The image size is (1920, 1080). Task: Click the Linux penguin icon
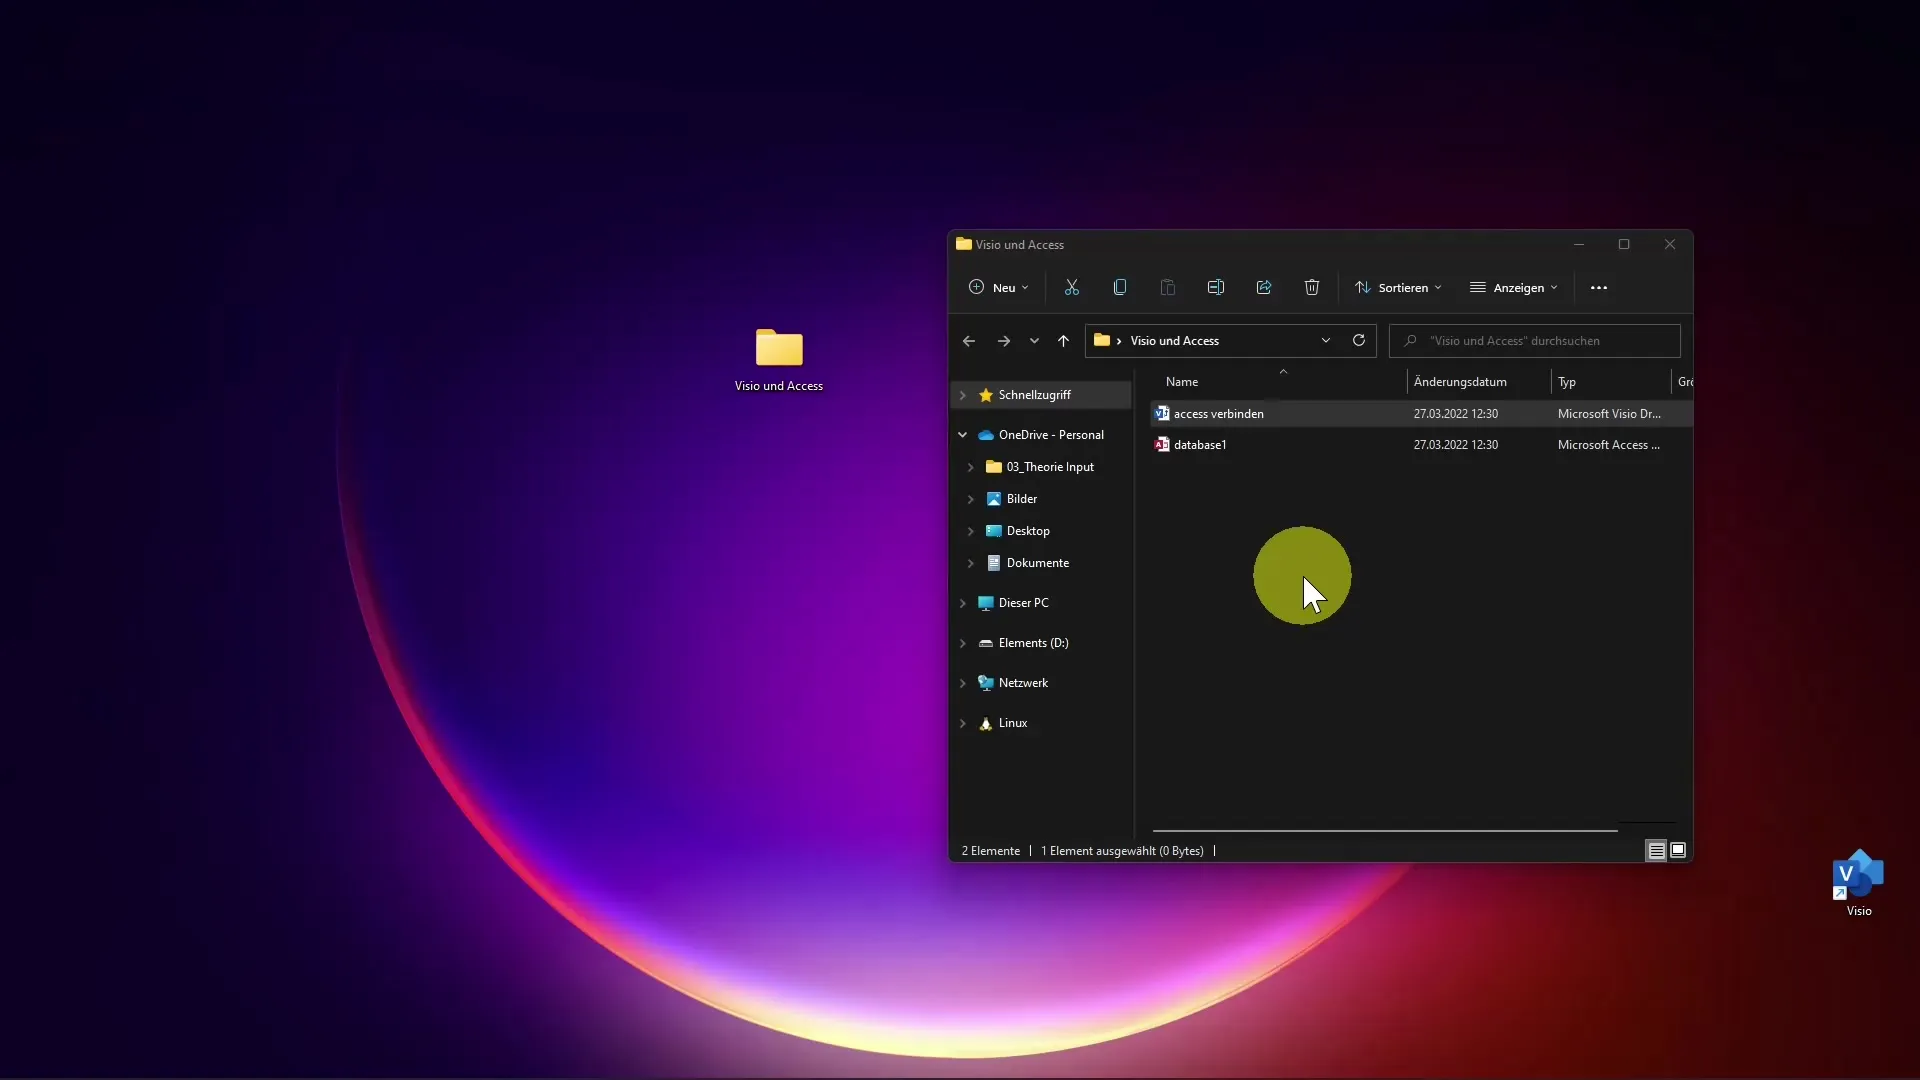[x=985, y=723]
